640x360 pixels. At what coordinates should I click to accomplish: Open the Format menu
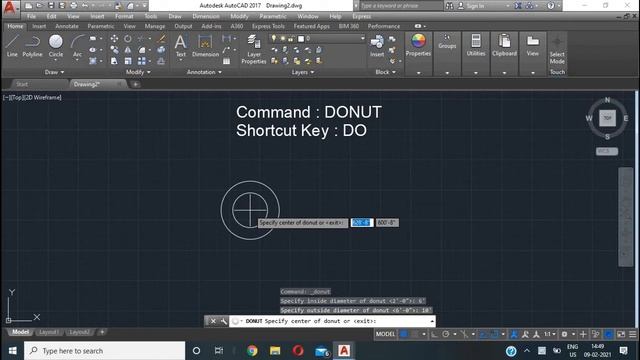coord(124,16)
